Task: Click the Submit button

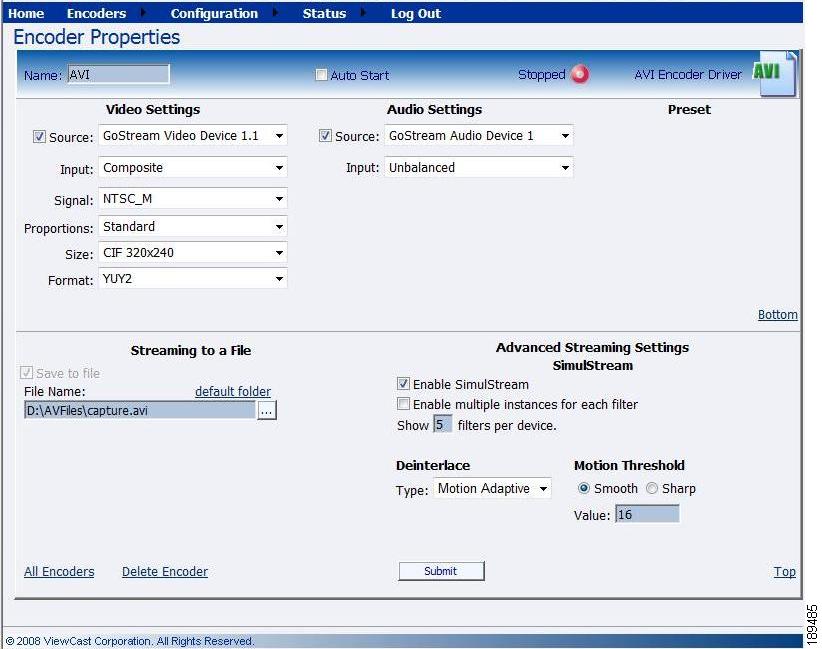Action: click(441, 571)
